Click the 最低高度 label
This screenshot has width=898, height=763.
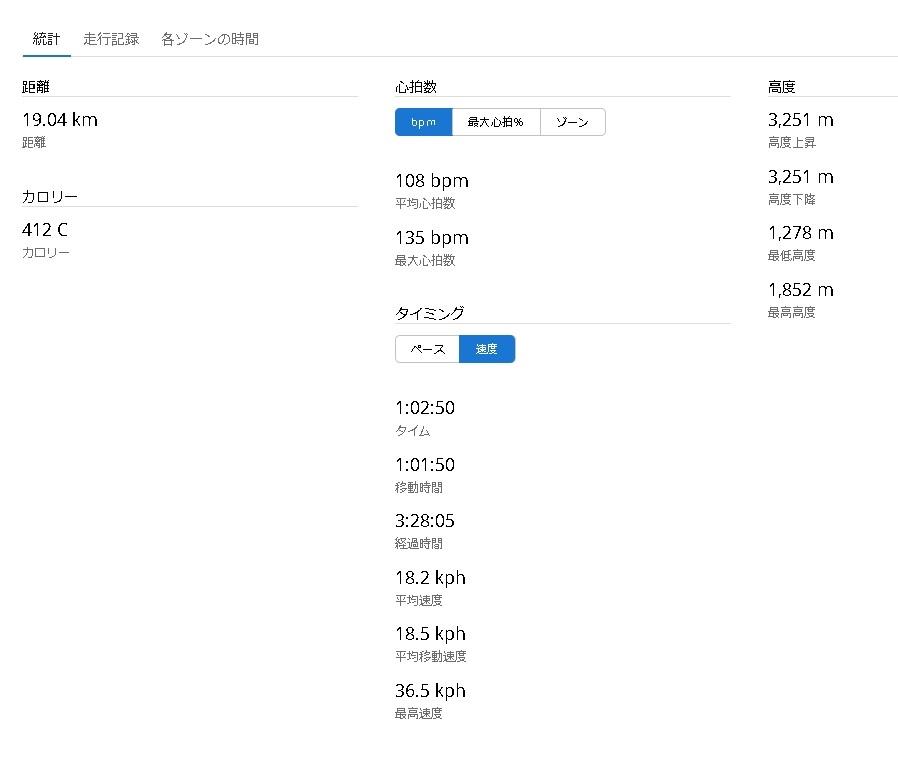[791, 255]
